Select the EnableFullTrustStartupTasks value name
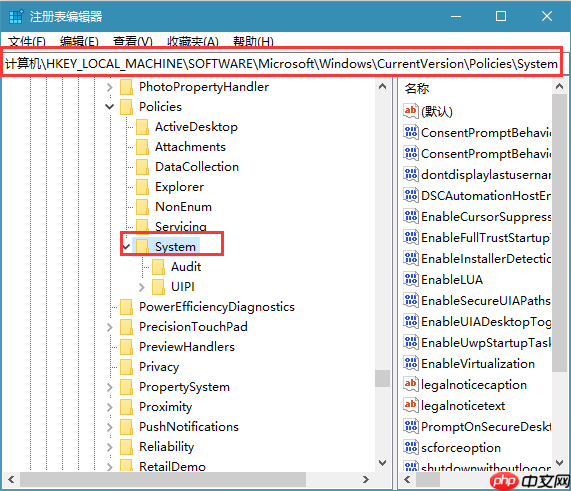 pyautogui.click(x=486, y=237)
